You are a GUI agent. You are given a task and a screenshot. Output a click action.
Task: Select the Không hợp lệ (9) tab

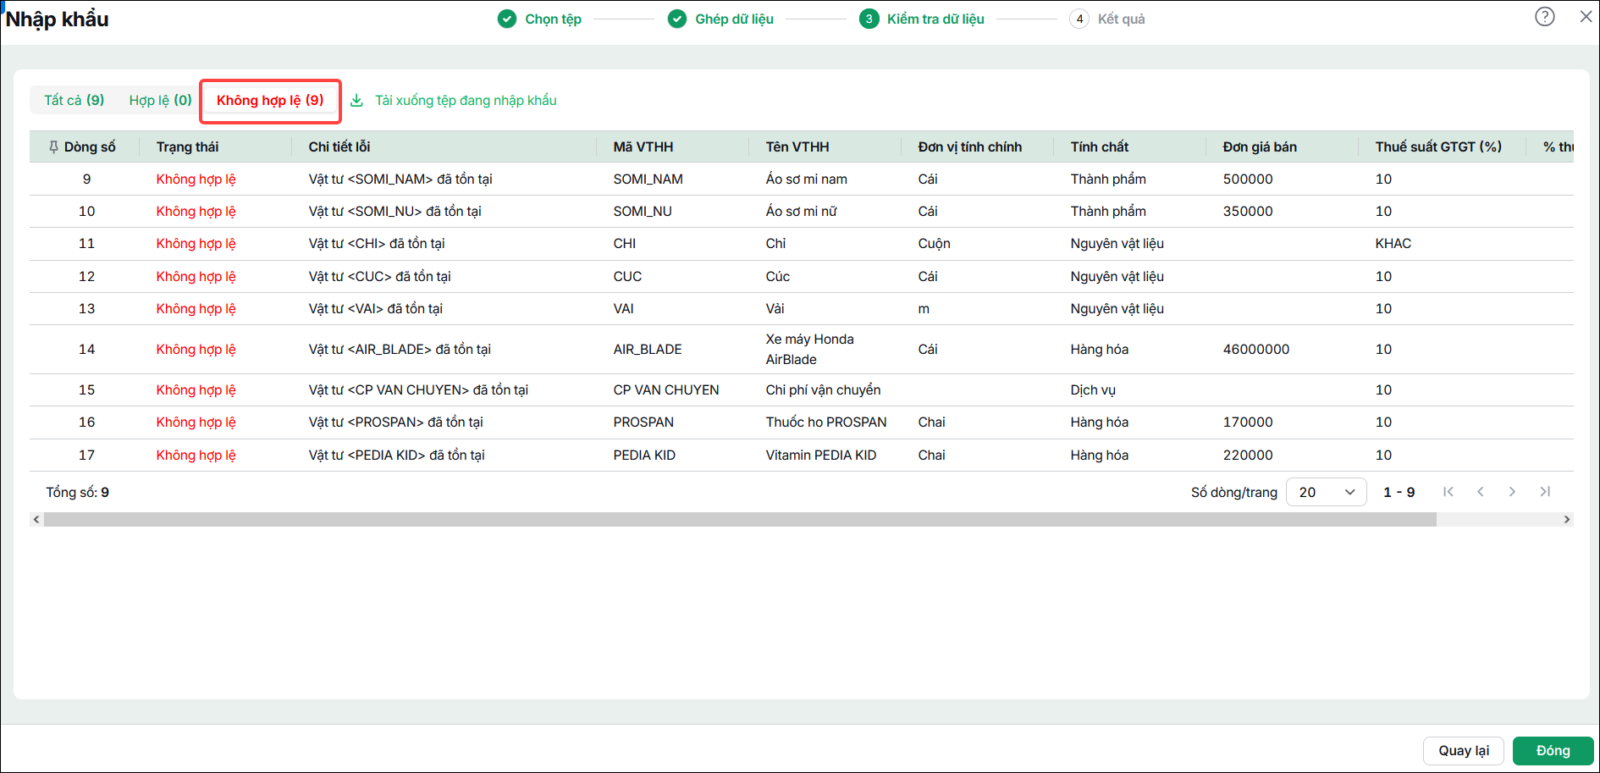pyautogui.click(x=270, y=100)
